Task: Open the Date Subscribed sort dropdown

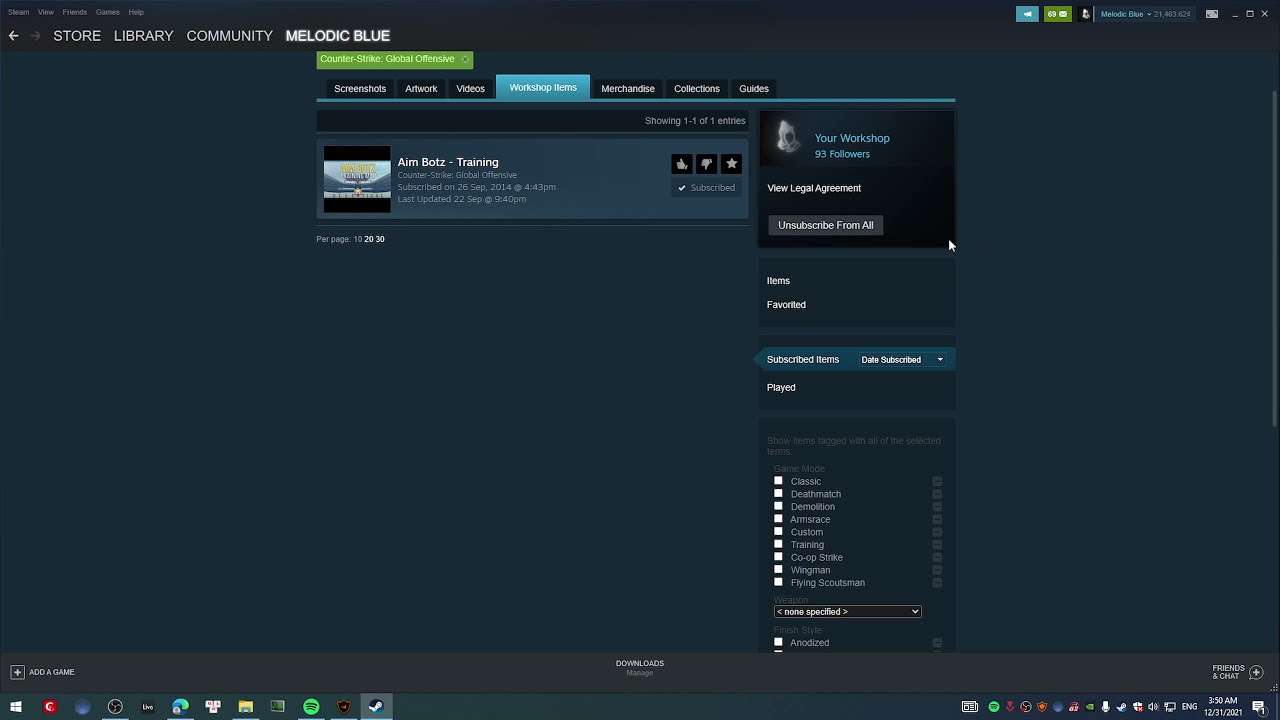Action: (901, 360)
